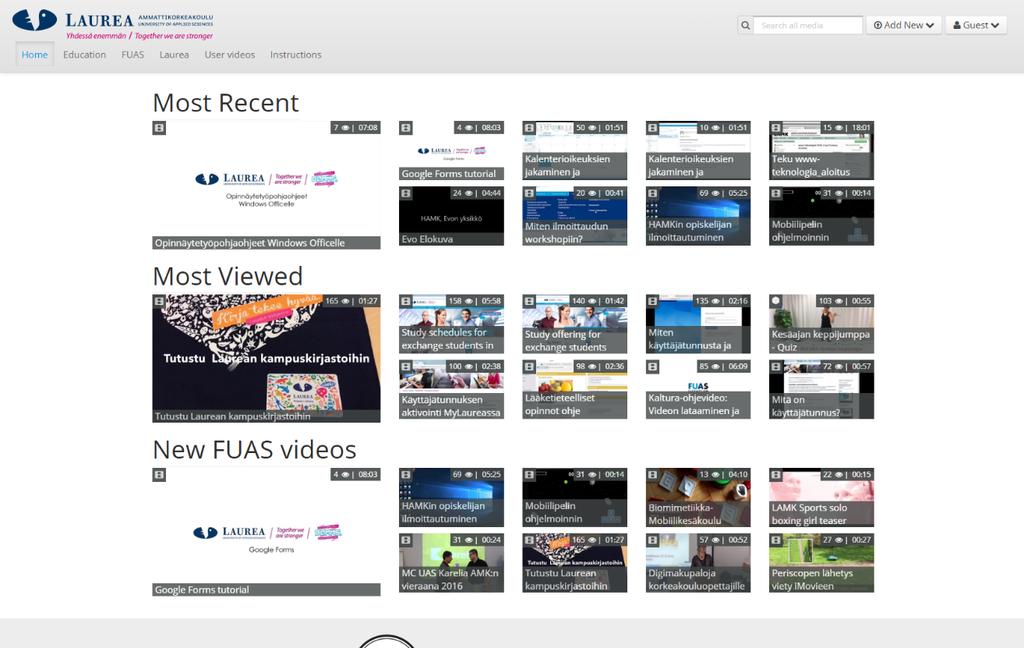Click the media icon on the Biomimetiikka-Mobiilikesäkoulu video
Screen dimensions: 1024x648
tap(652, 475)
